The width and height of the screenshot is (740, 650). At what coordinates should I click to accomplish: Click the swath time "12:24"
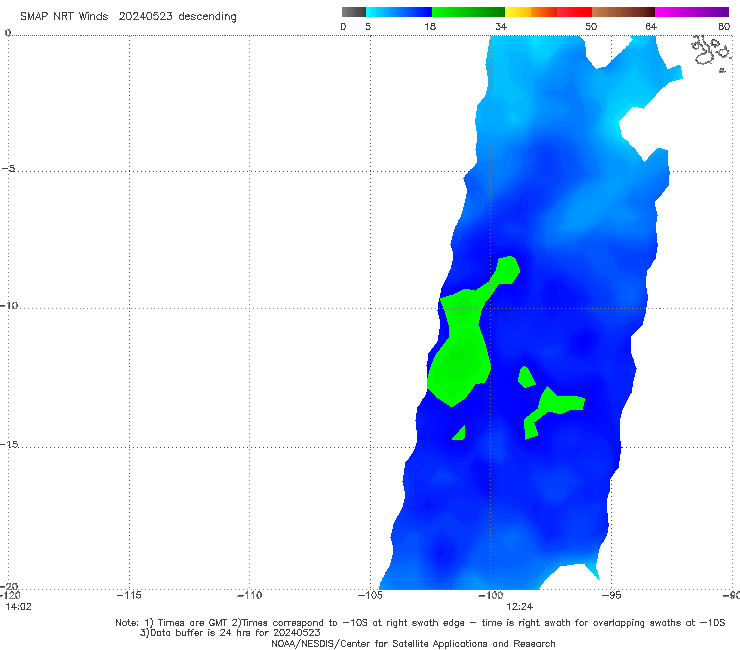pos(520,607)
